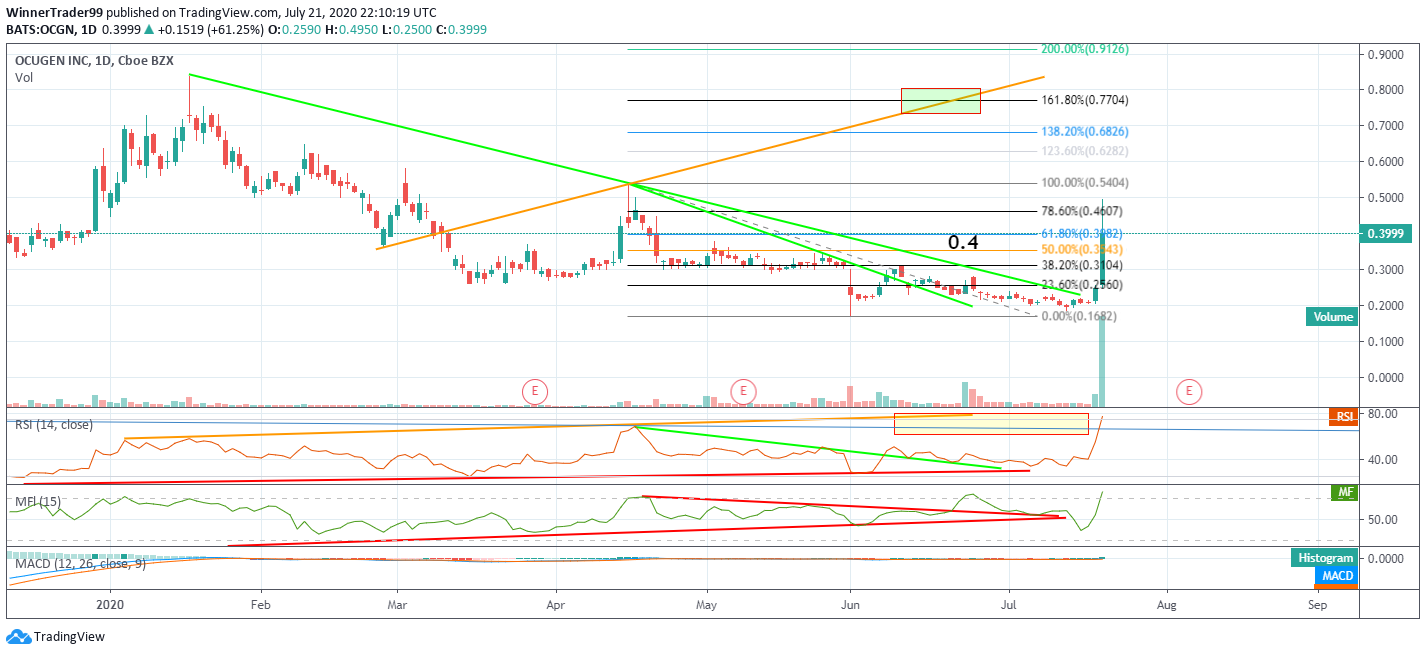The height and width of the screenshot is (655, 1426).
Task: Click the 'MFI (15)' indicator legend
Action: pyautogui.click(x=36, y=500)
